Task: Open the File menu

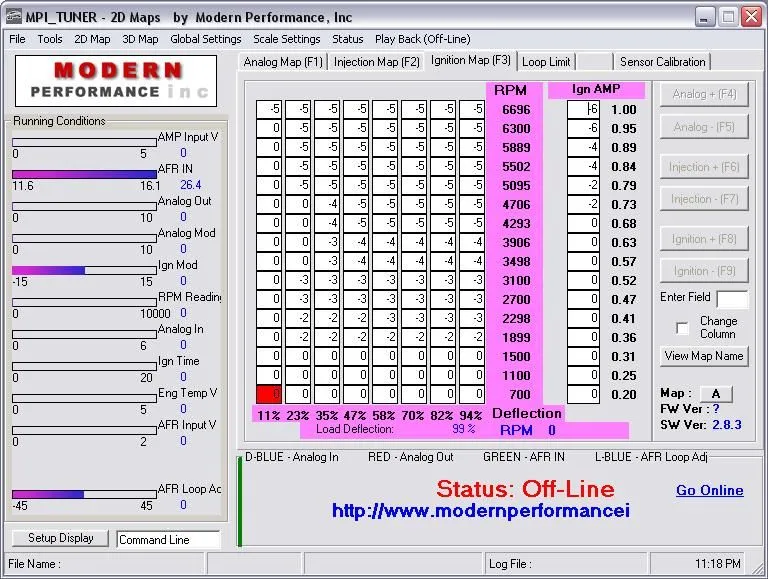Action: (17, 39)
